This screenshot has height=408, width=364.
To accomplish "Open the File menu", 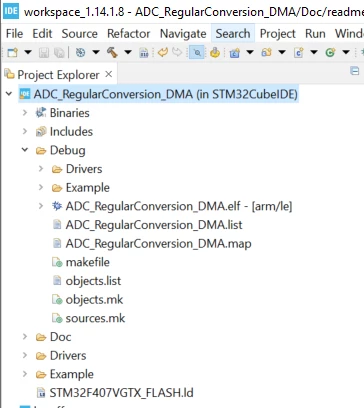I will pyautogui.click(x=15, y=34).
